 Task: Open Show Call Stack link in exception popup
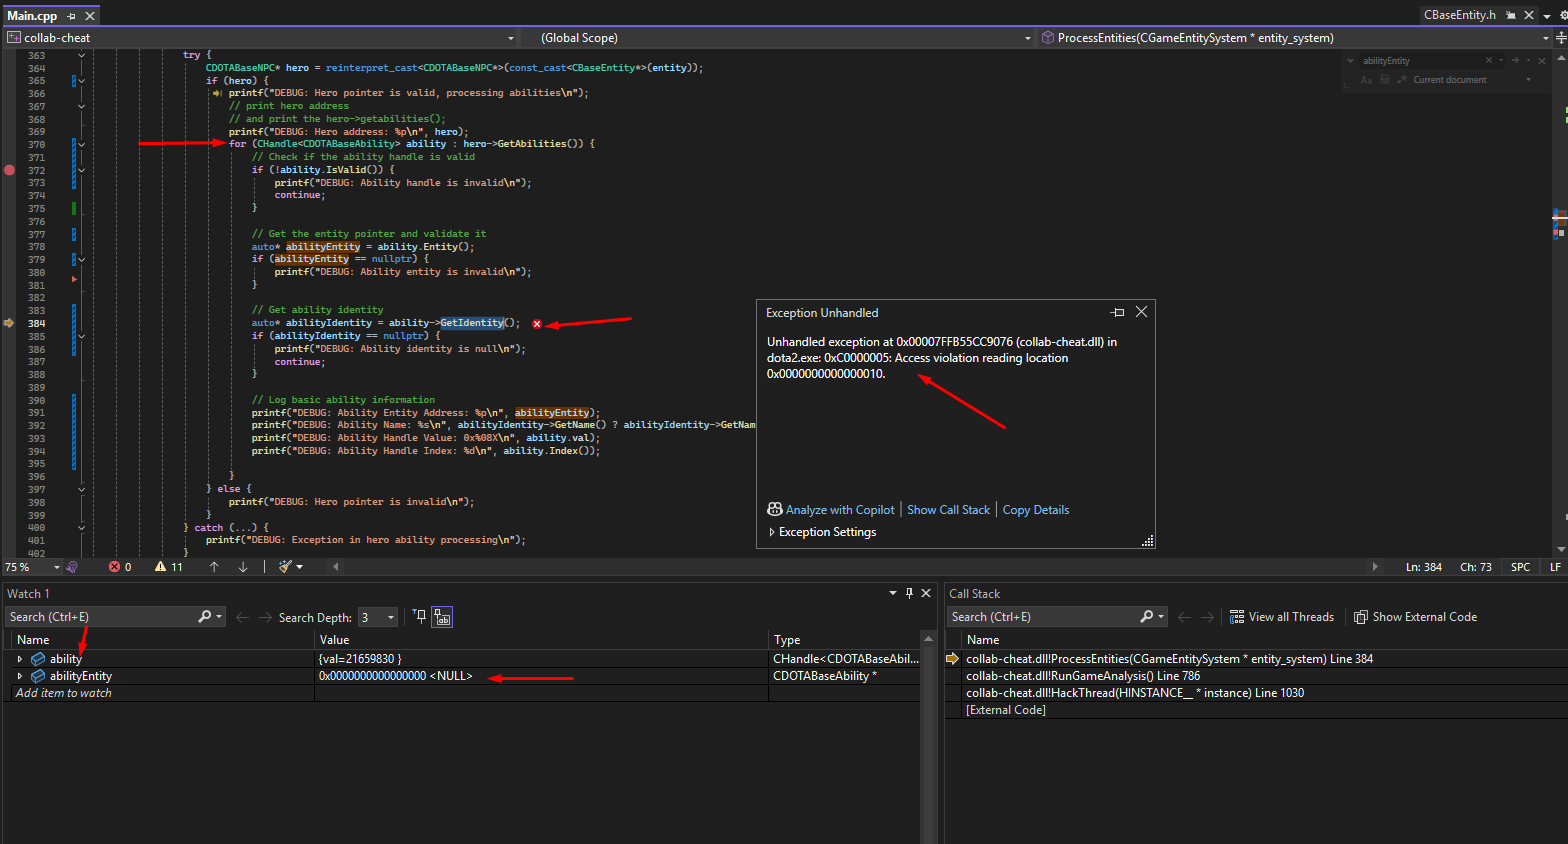tap(948, 510)
